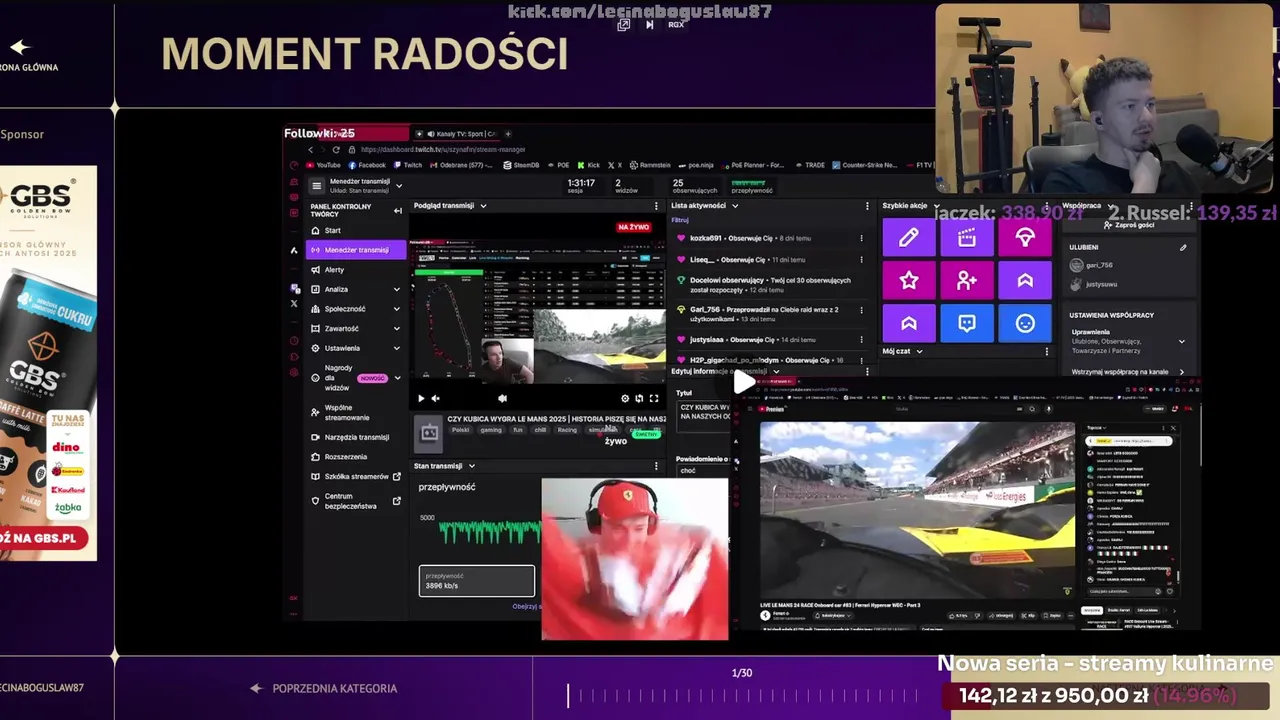Screen dimensions: 1280x720
Task: Click the GBS sponsor advertisement banner
Action: coord(48,363)
